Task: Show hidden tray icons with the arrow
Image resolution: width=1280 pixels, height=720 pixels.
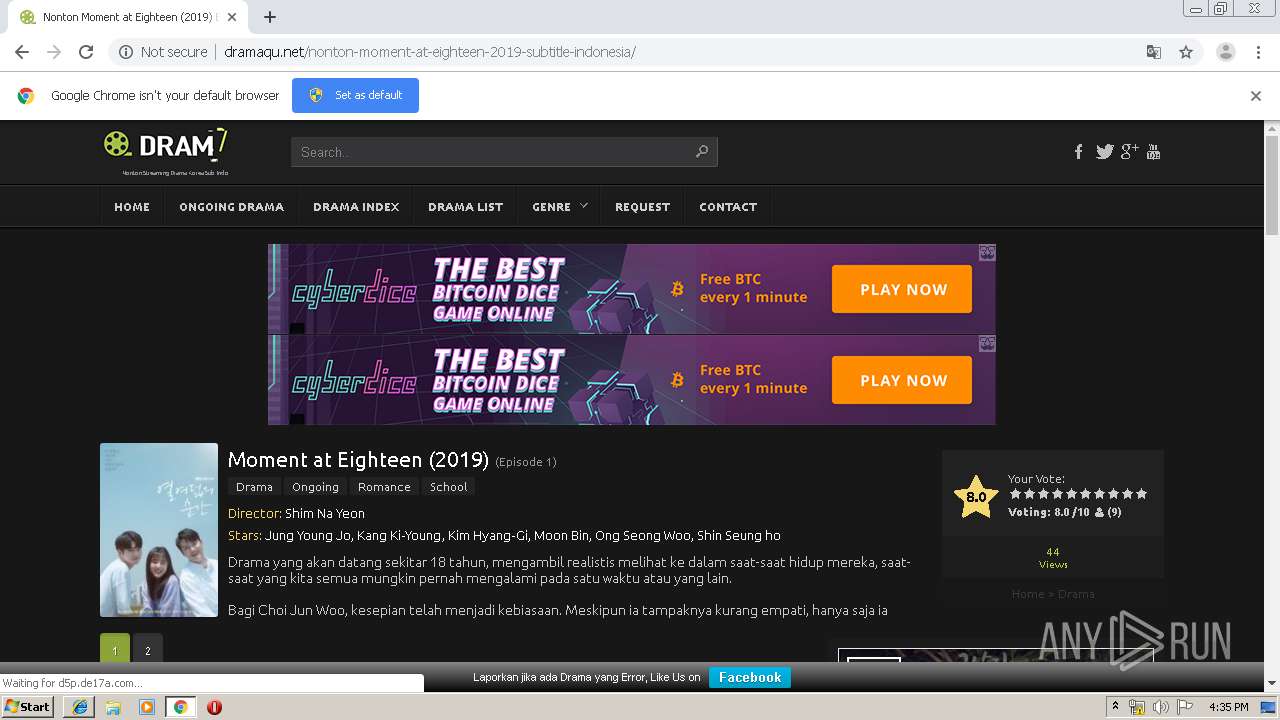Action: (x=1115, y=707)
